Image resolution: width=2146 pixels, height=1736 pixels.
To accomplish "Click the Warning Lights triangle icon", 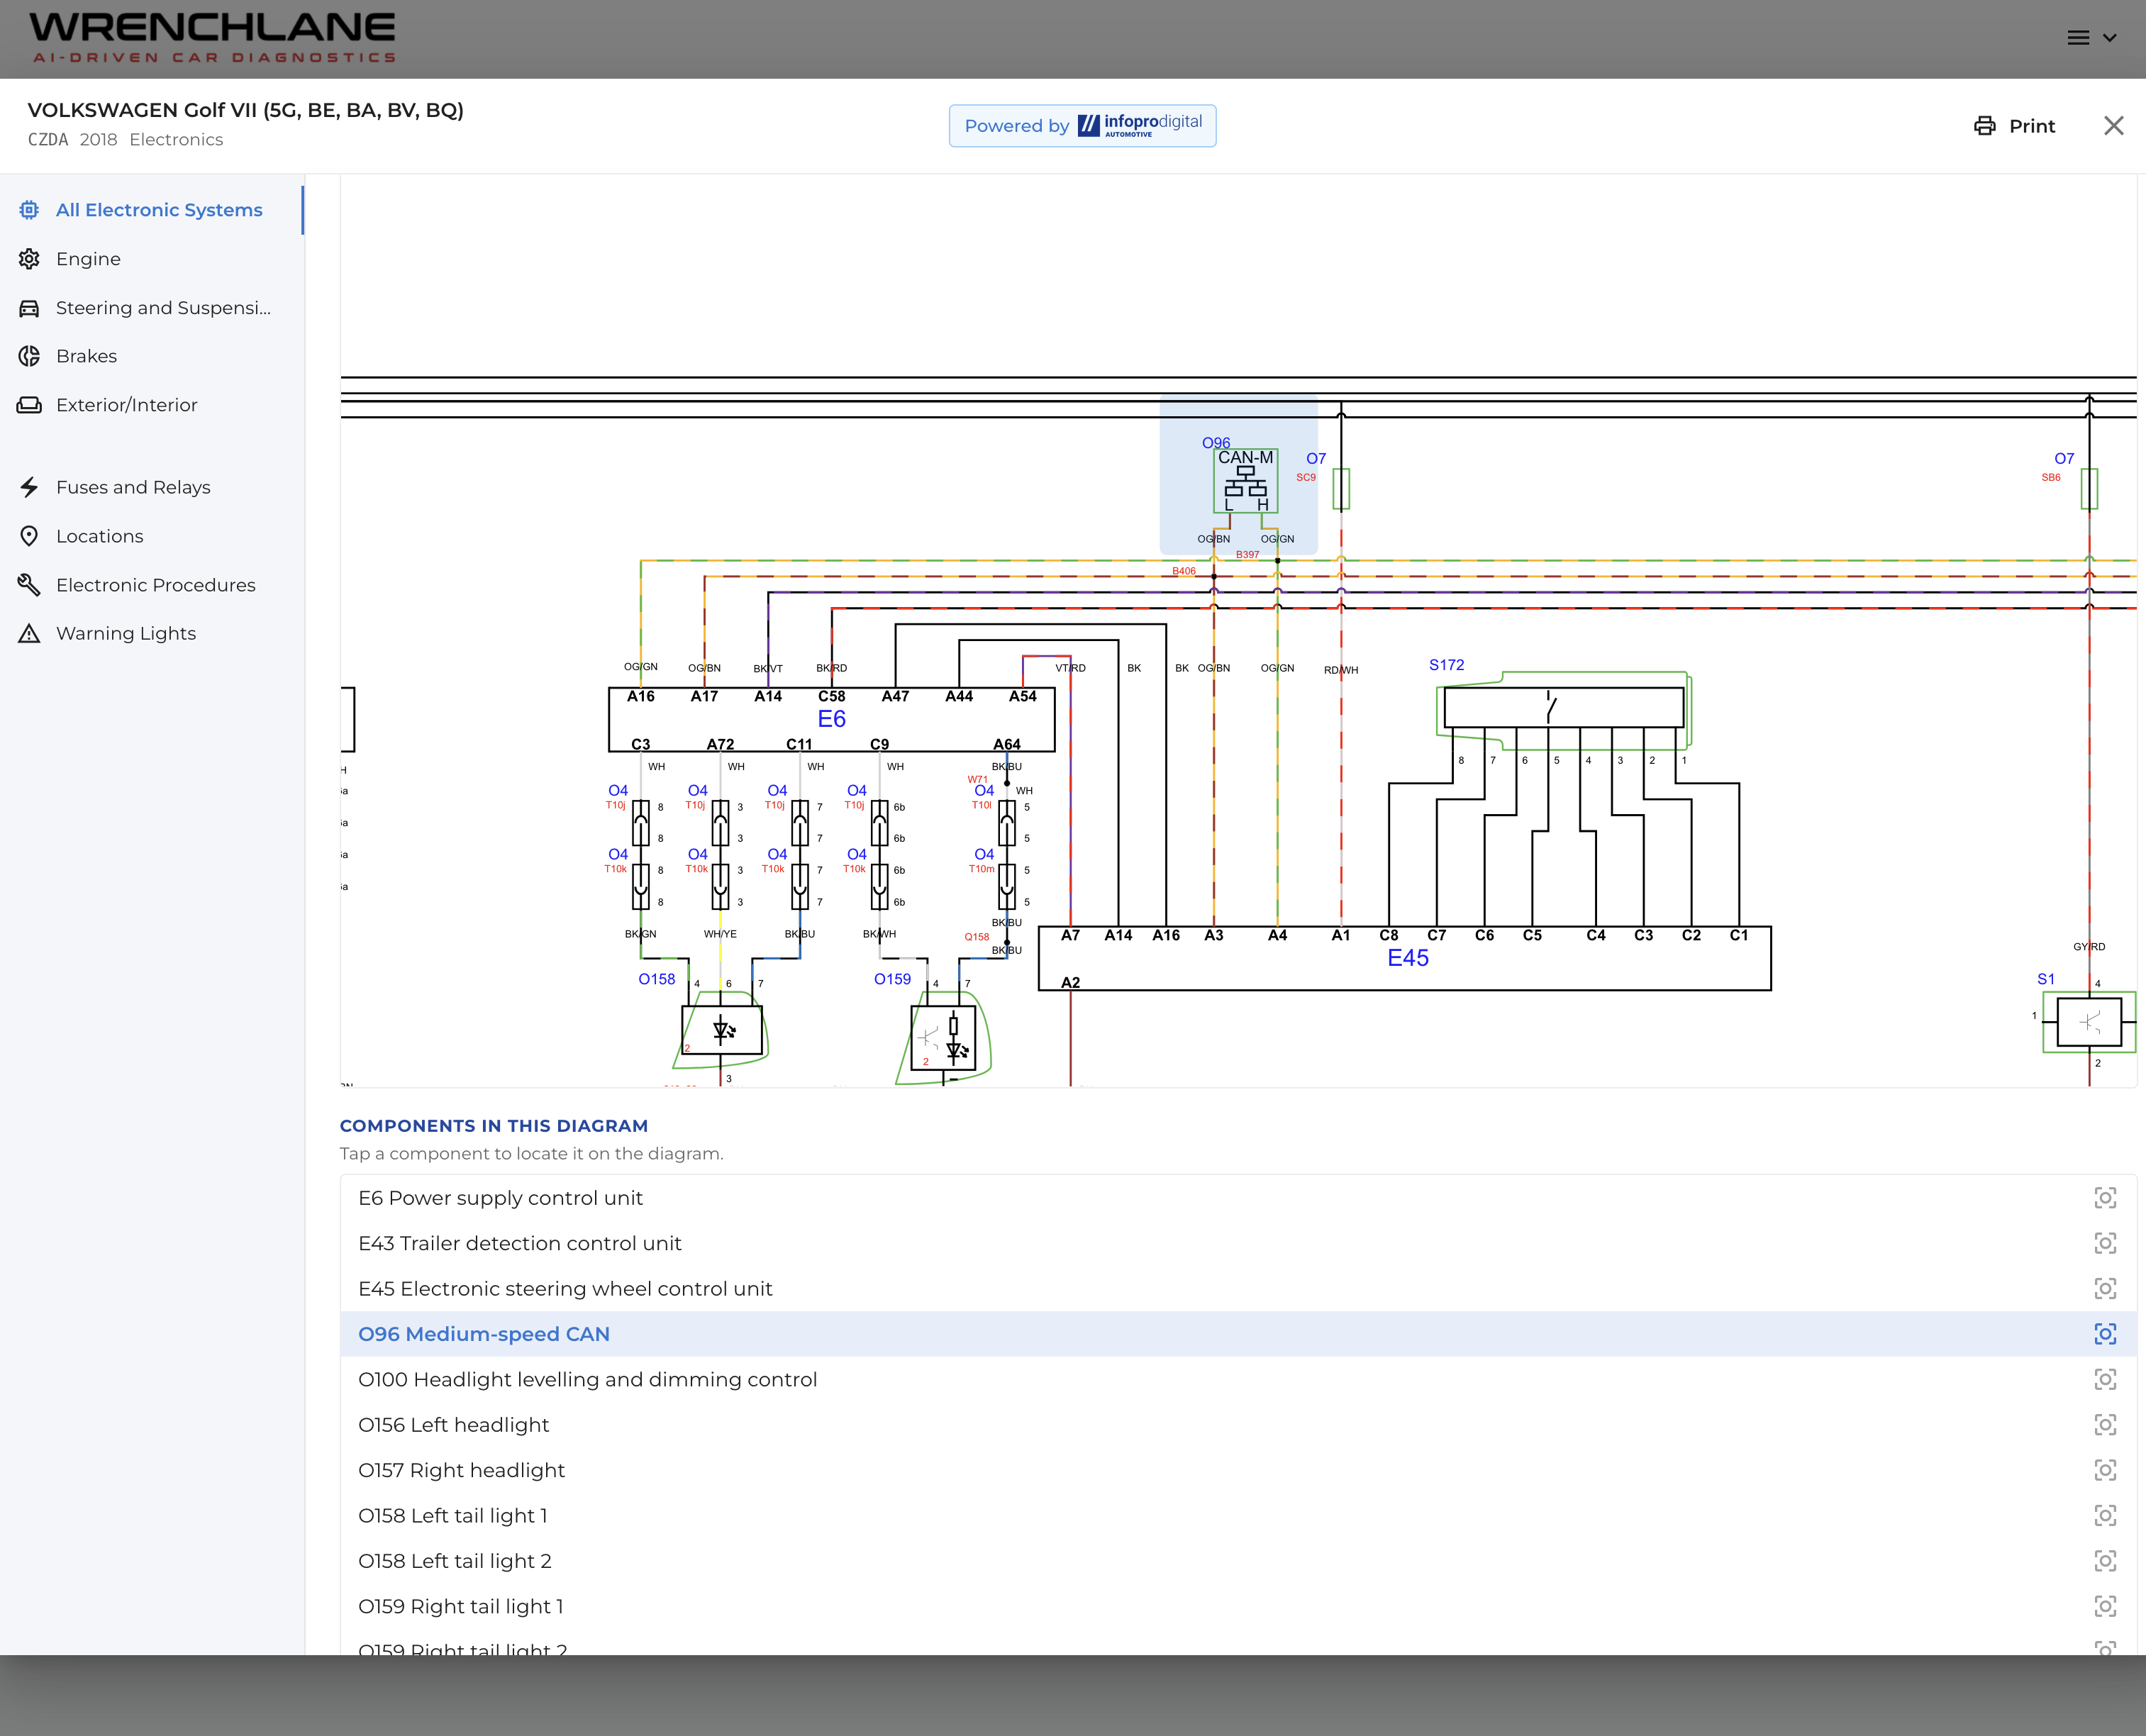I will click(x=29, y=633).
